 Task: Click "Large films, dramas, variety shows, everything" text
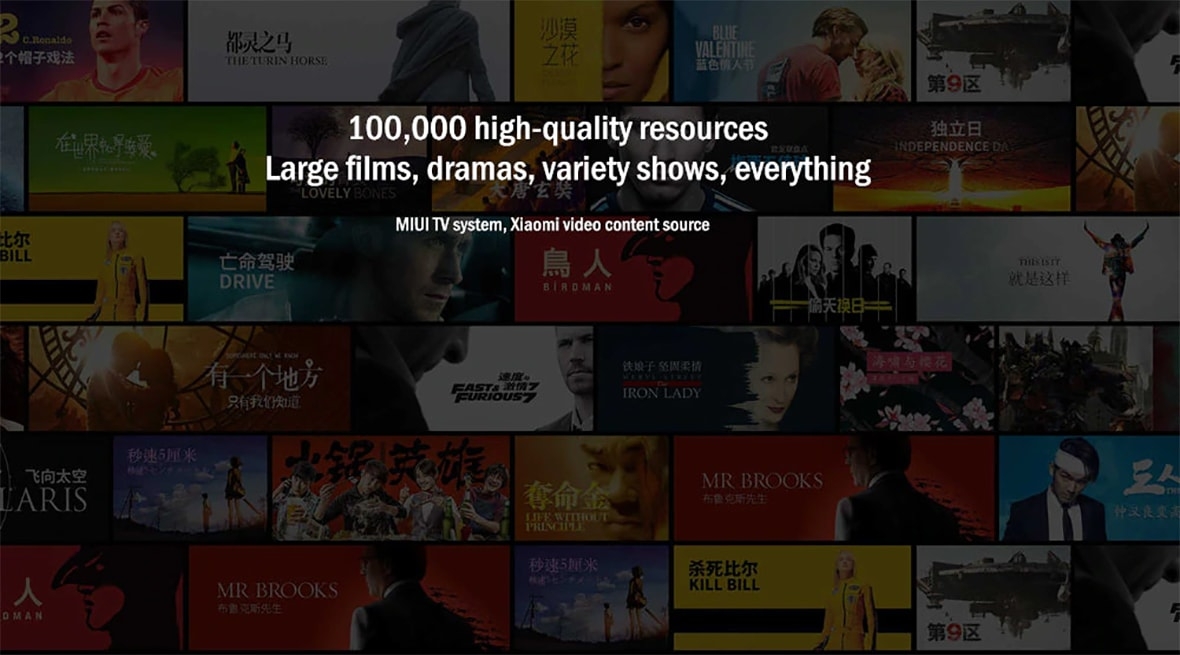coord(568,169)
